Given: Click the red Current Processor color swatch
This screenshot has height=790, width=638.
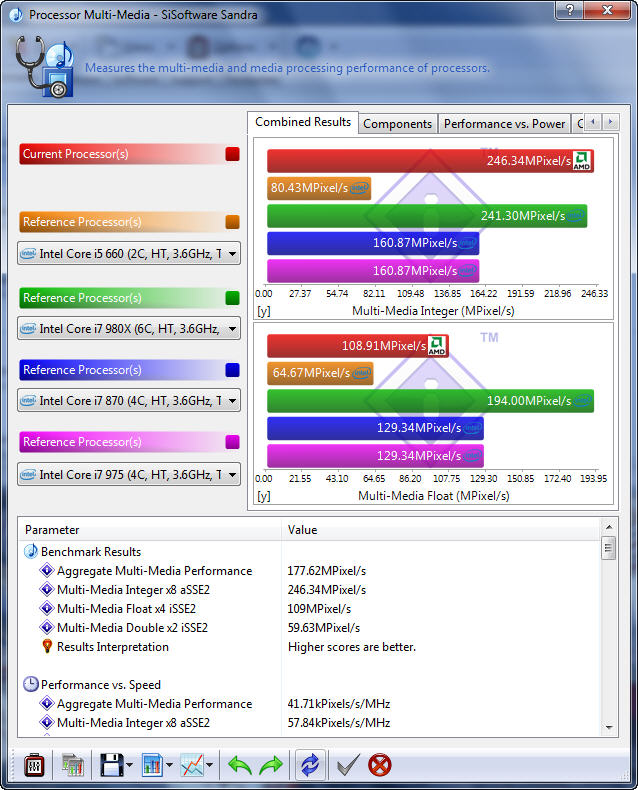Looking at the screenshot, I should click(232, 154).
